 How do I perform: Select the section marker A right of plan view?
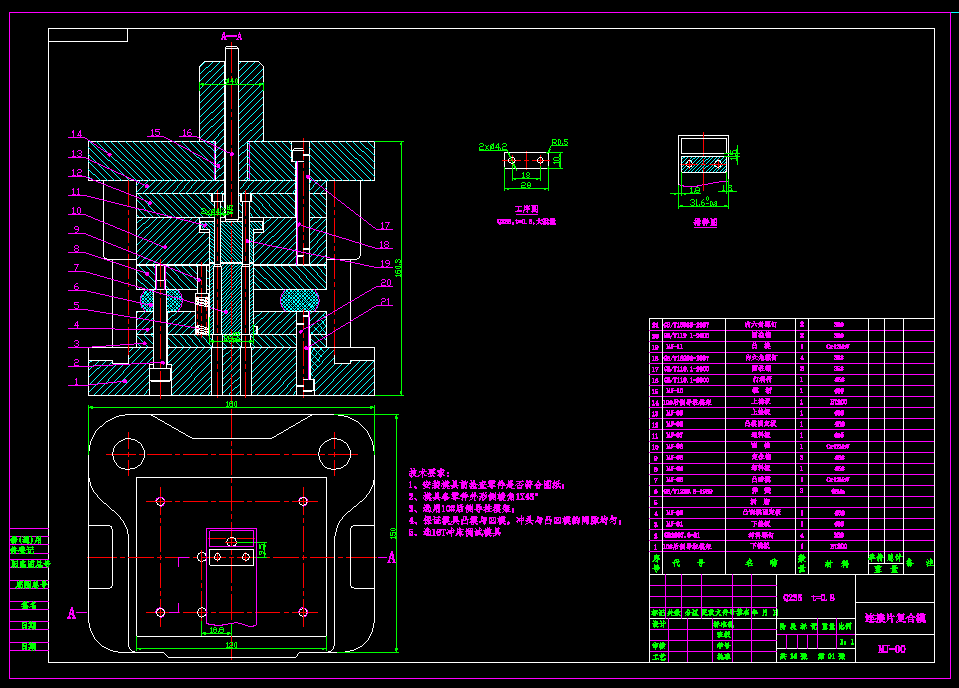pyautogui.click(x=391, y=558)
